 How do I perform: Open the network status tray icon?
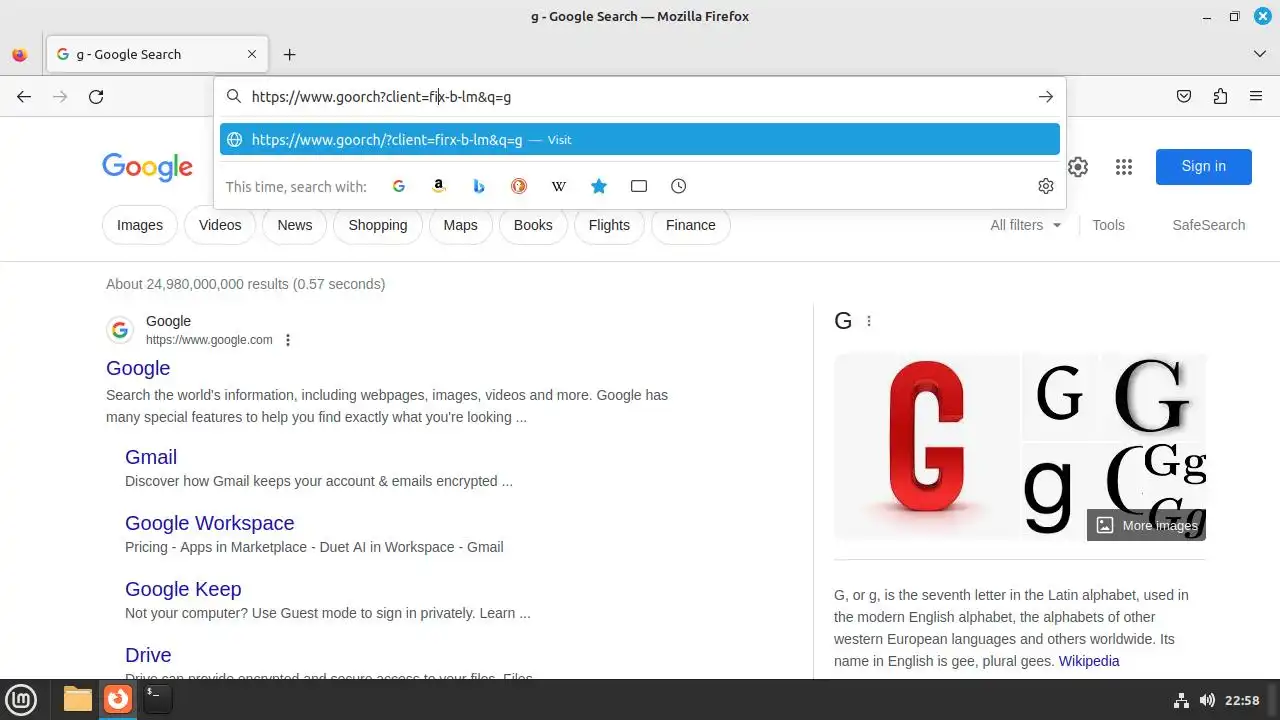pos(1181,700)
